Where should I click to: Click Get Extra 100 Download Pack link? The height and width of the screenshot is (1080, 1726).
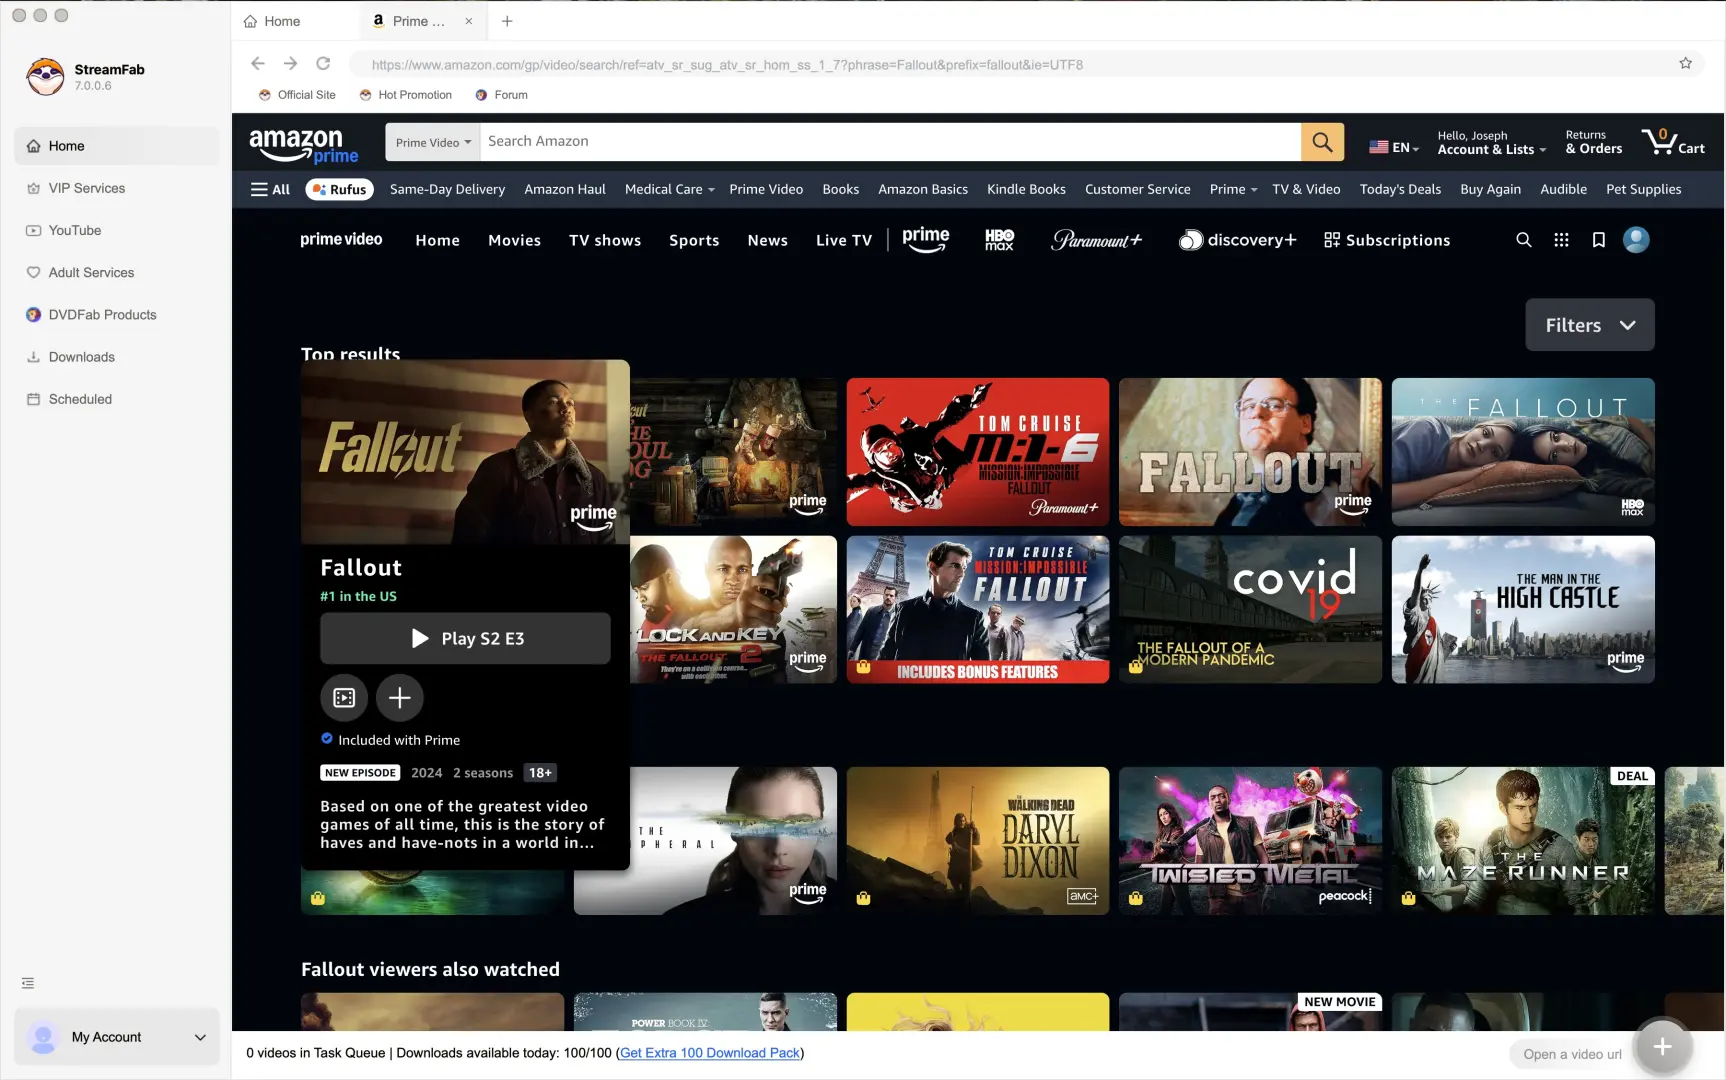(710, 1053)
